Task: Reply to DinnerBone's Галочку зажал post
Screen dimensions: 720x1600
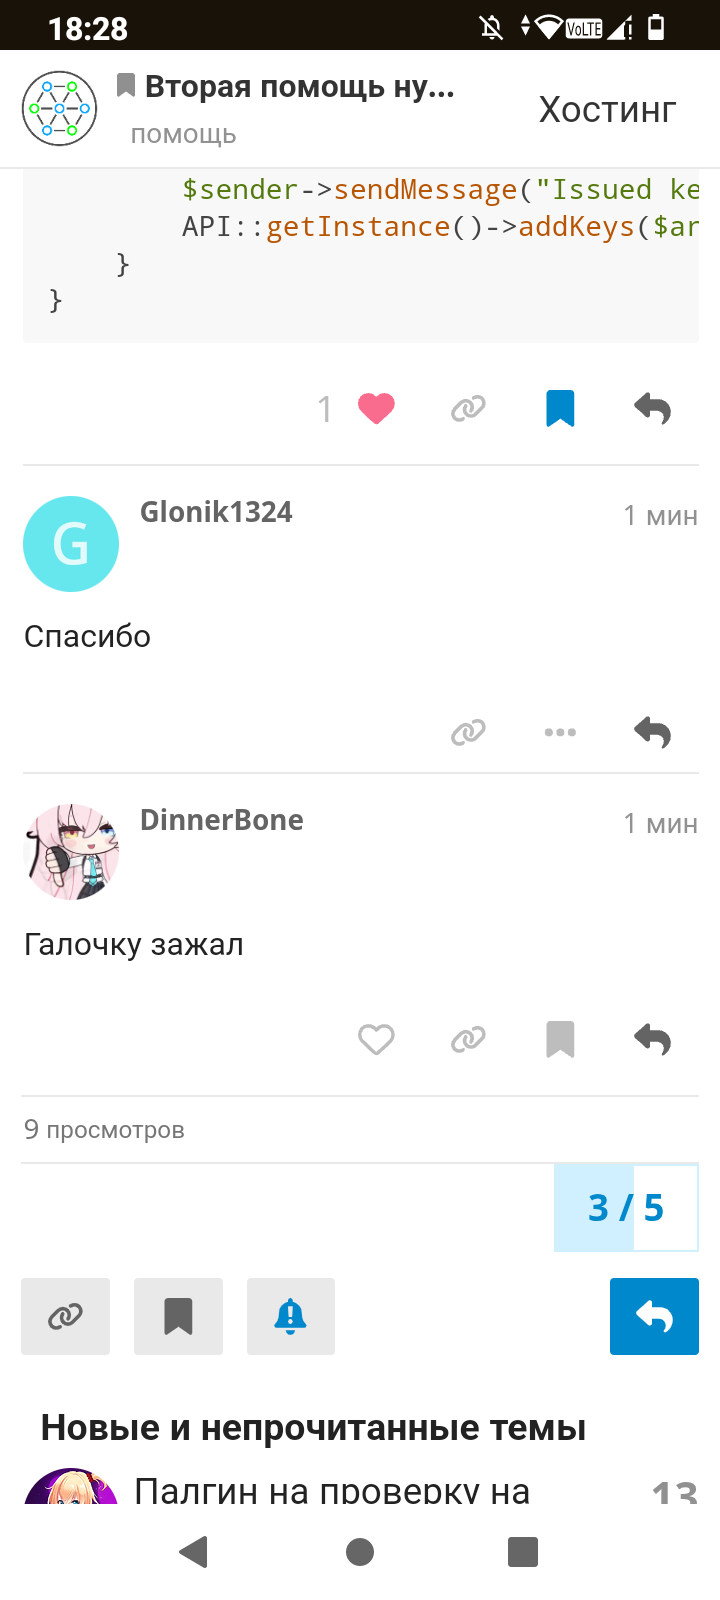Action: (652, 1040)
